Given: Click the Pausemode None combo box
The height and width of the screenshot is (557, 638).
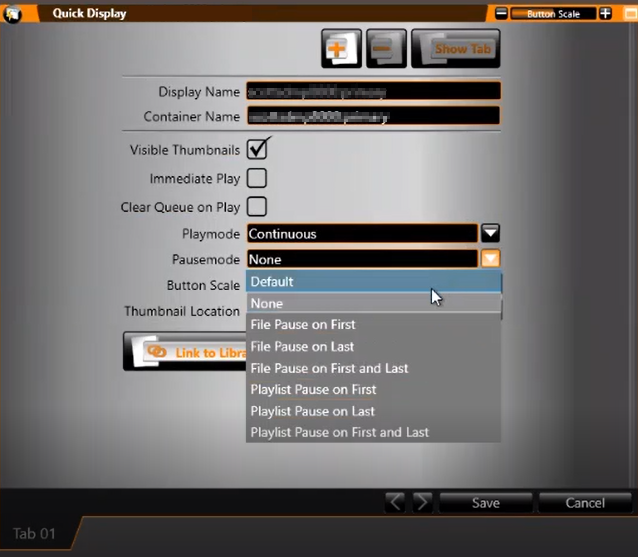Looking at the screenshot, I should (362, 259).
